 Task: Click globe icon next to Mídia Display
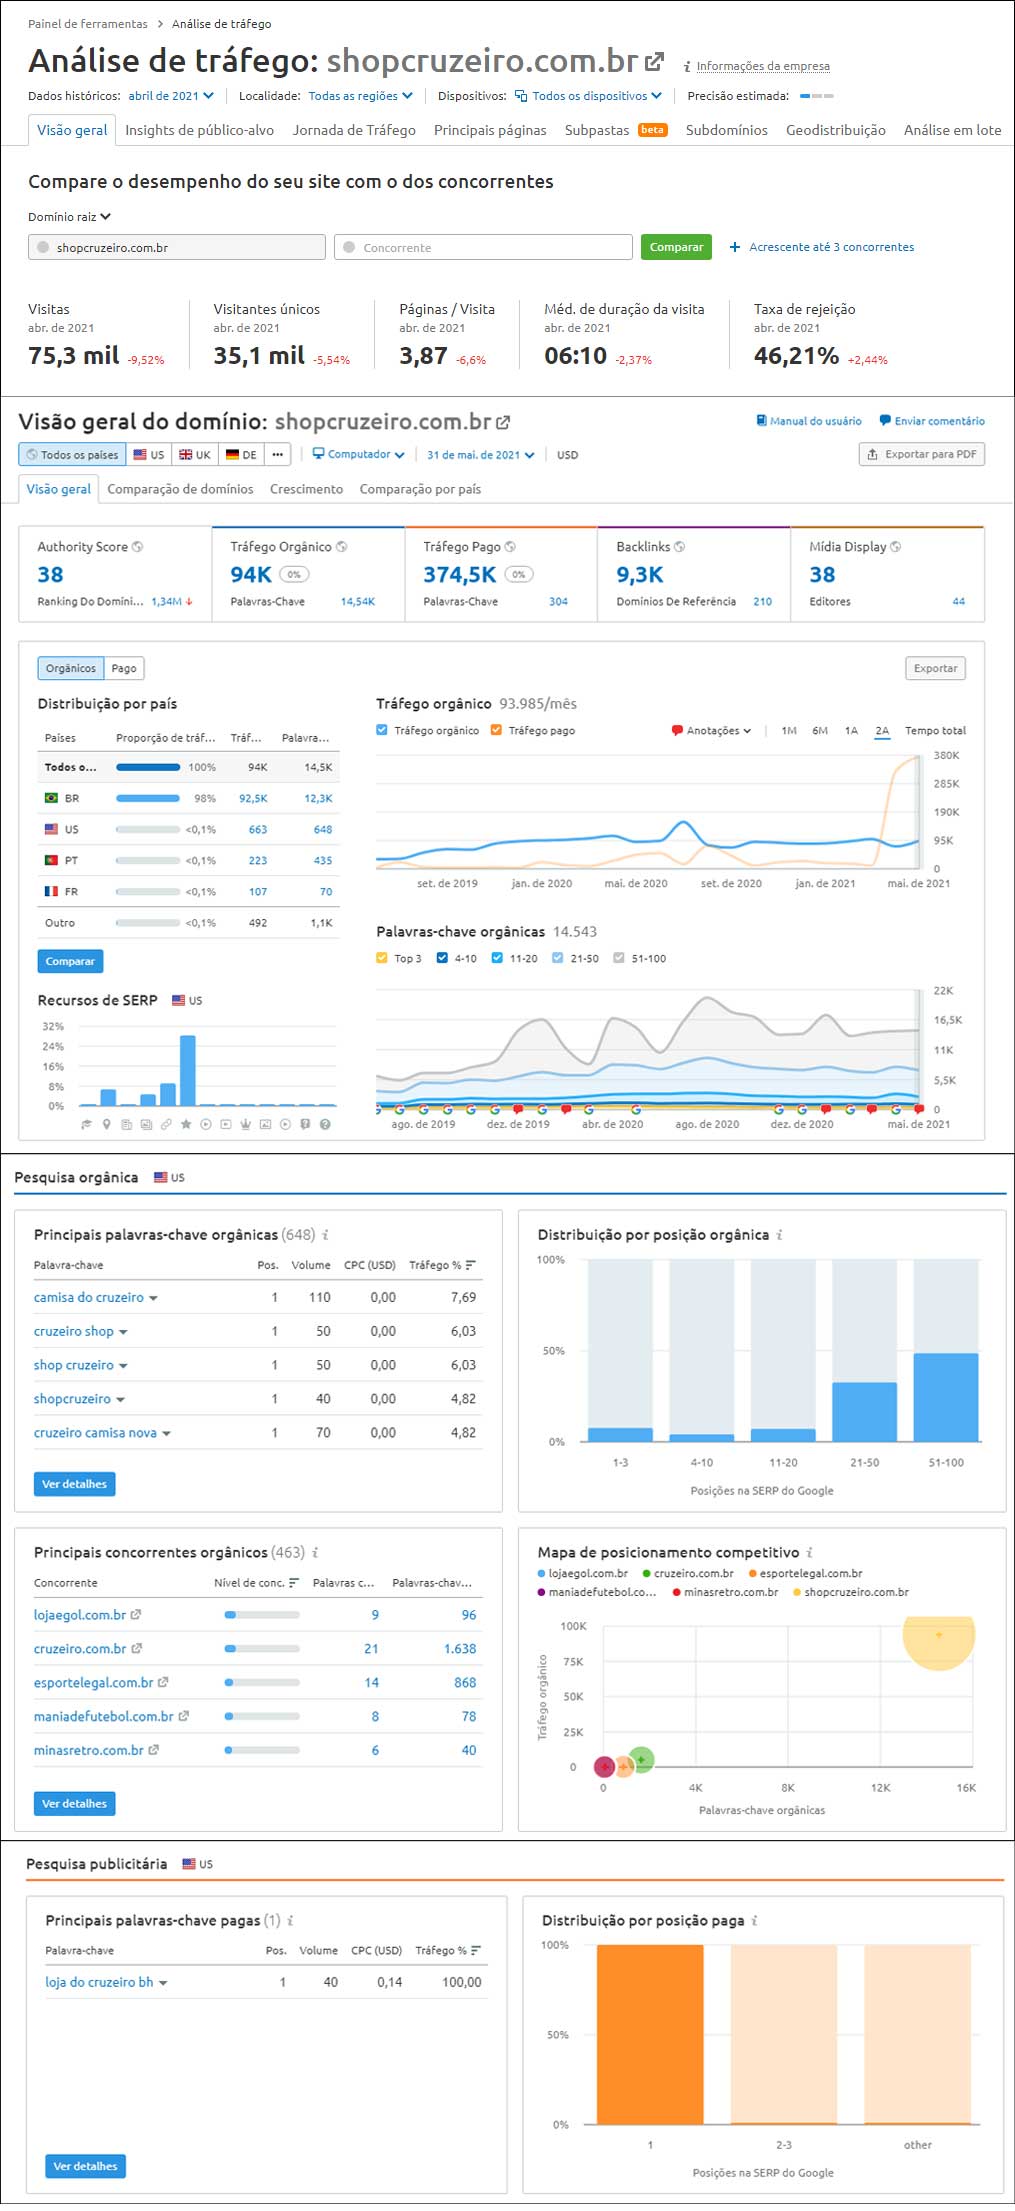click(896, 547)
